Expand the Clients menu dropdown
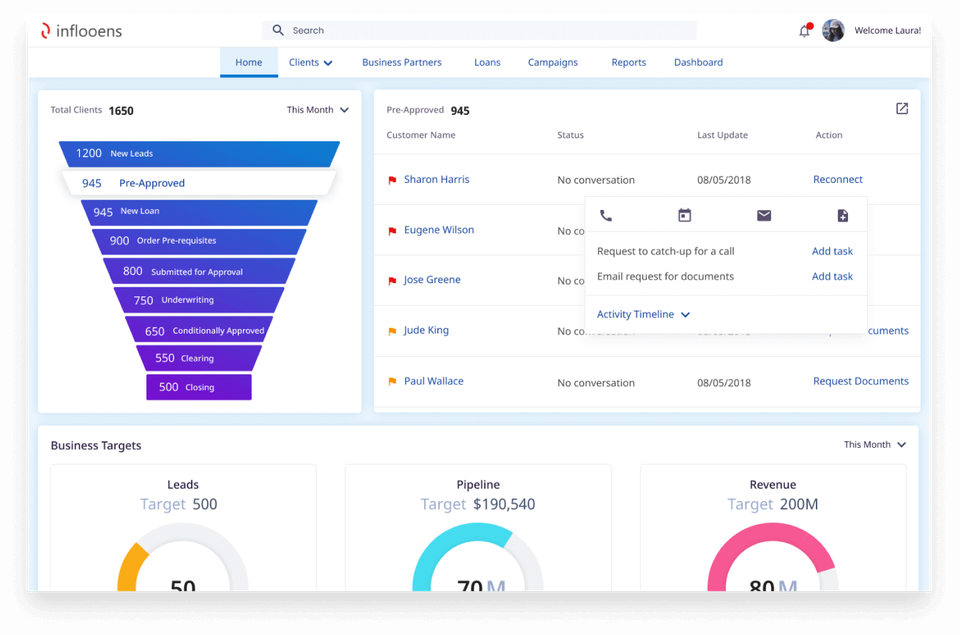Viewport: 960px width, 635px height. click(310, 62)
